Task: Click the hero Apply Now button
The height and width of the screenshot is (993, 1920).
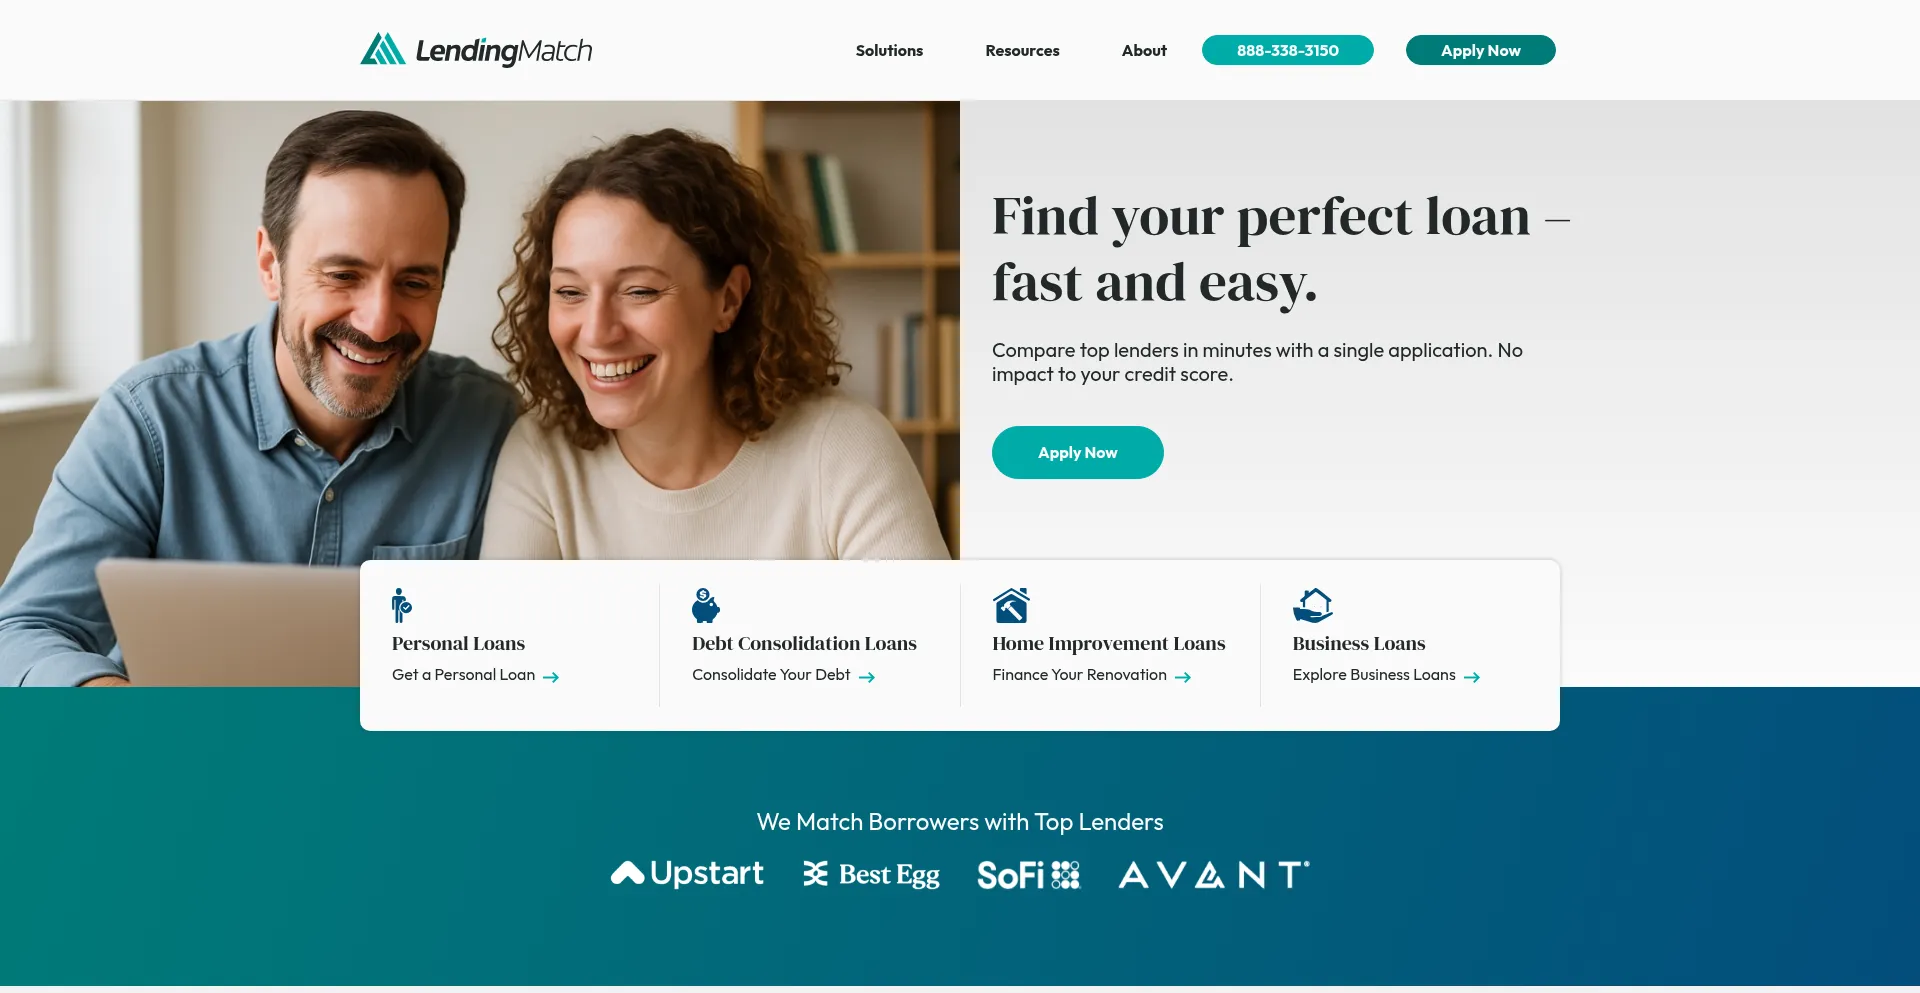Action: pos(1078,453)
